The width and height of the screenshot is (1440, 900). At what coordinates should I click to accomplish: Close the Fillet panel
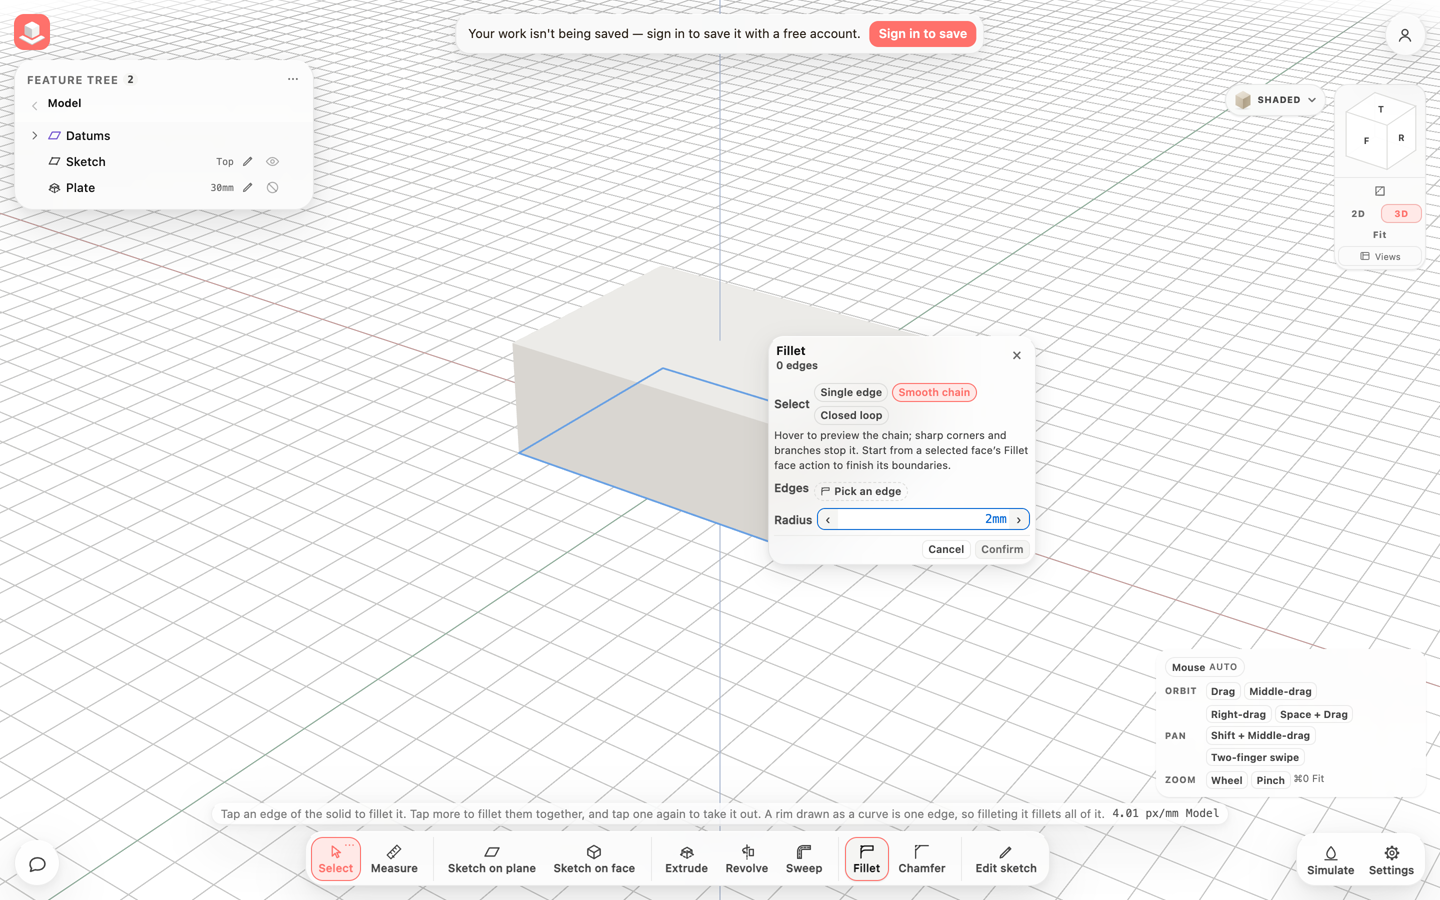[x=1017, y=356]
